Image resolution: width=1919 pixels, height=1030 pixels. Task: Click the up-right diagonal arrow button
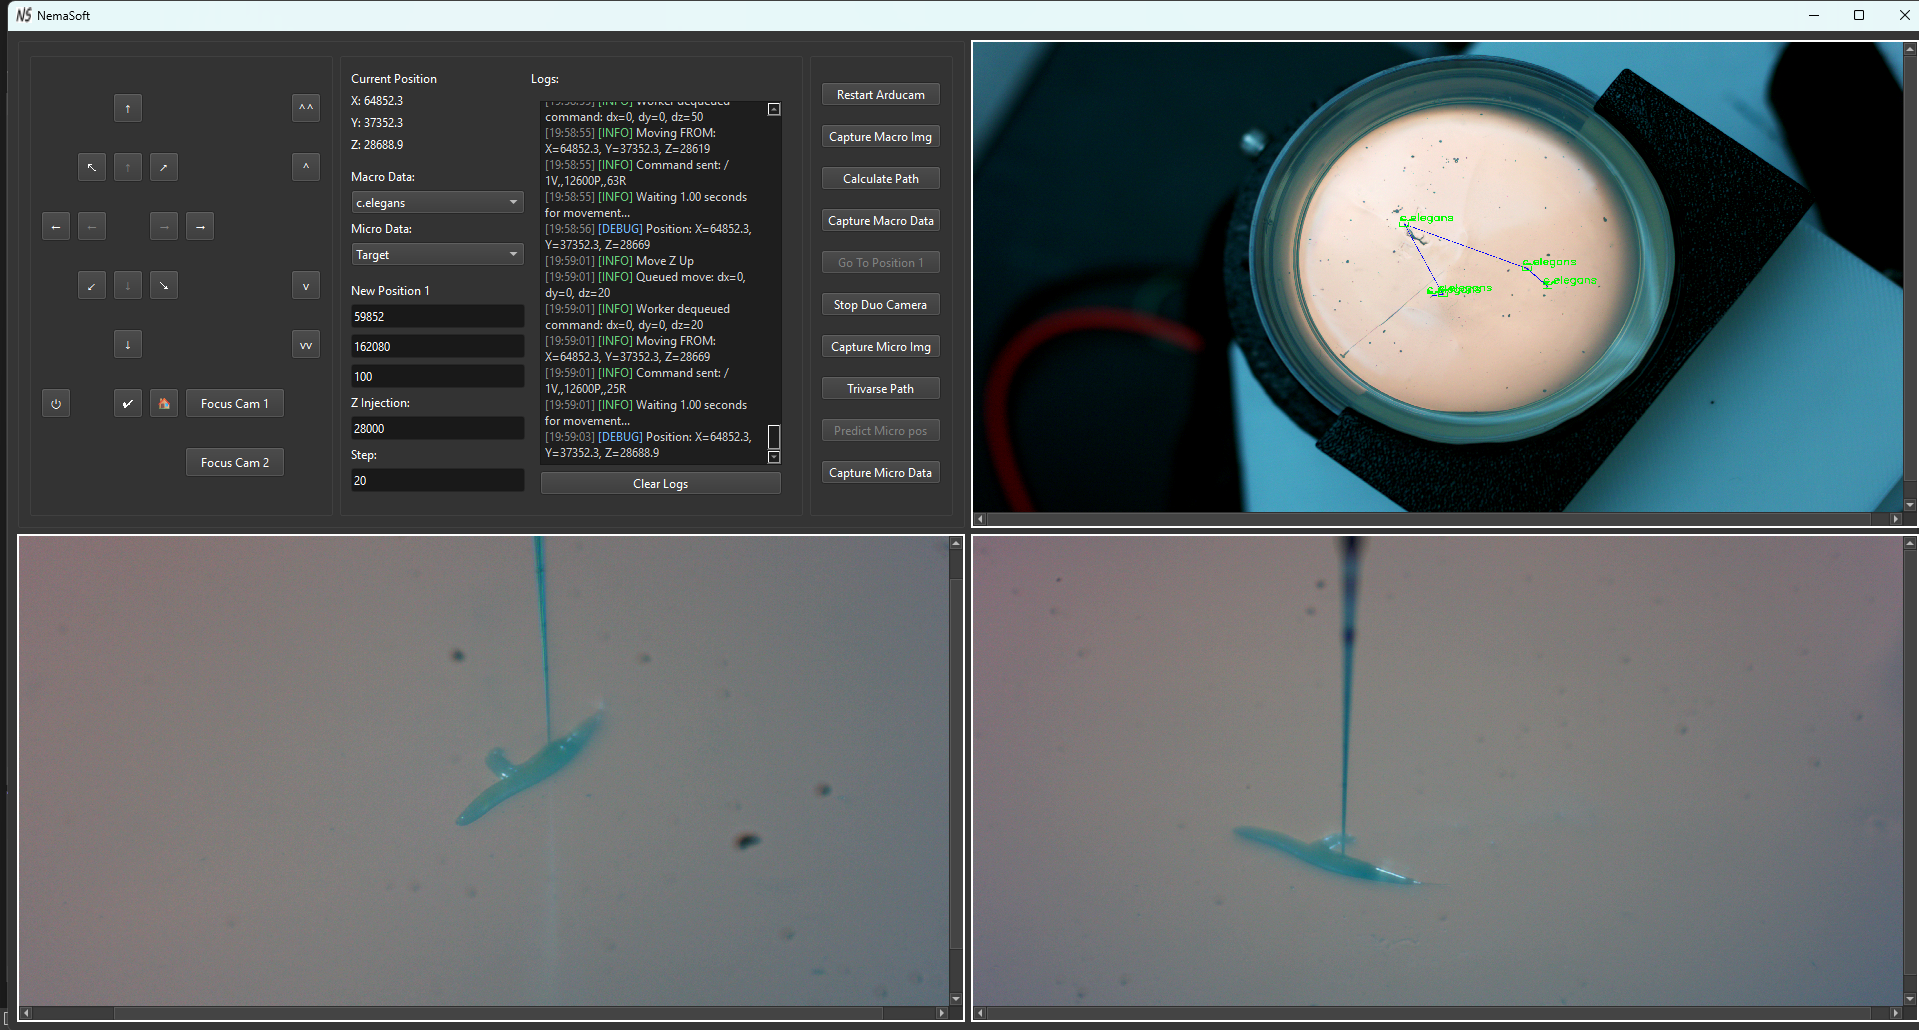163,167
